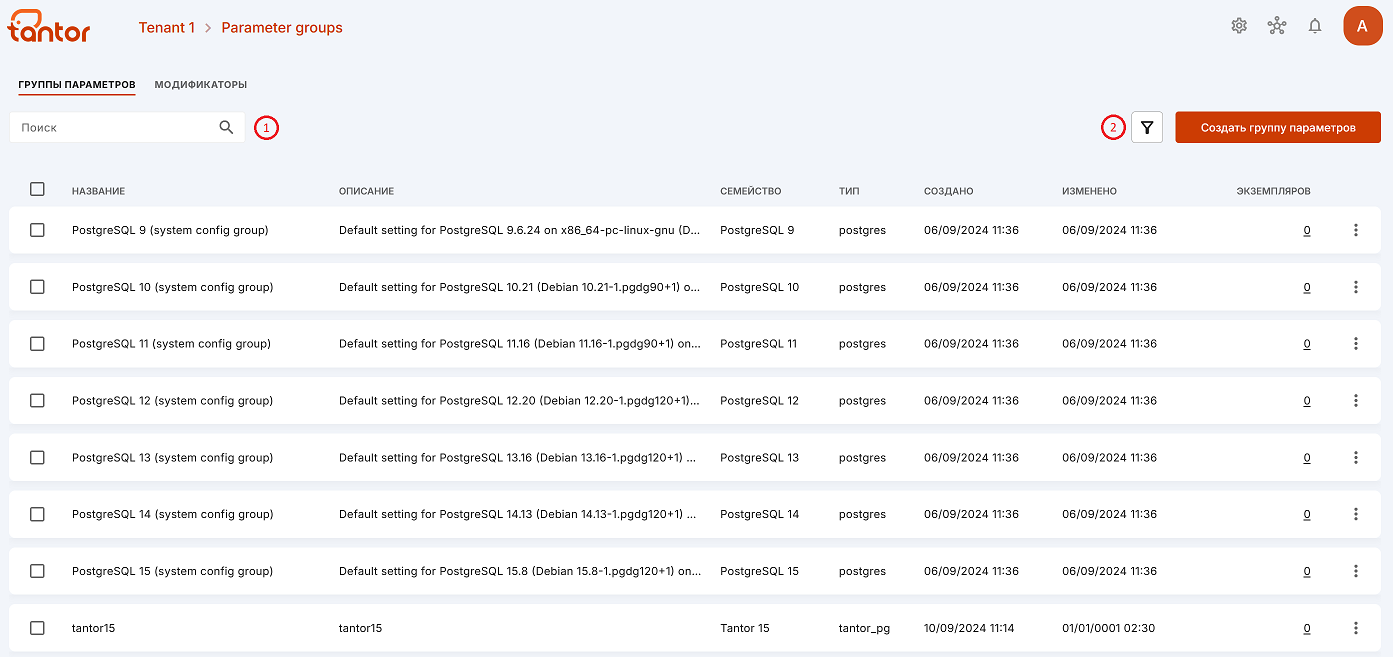Viewport: 1393px width, 657px height.
Task: Click the 01/01/0001 02:30 modified date
Action: (1108, 628)
